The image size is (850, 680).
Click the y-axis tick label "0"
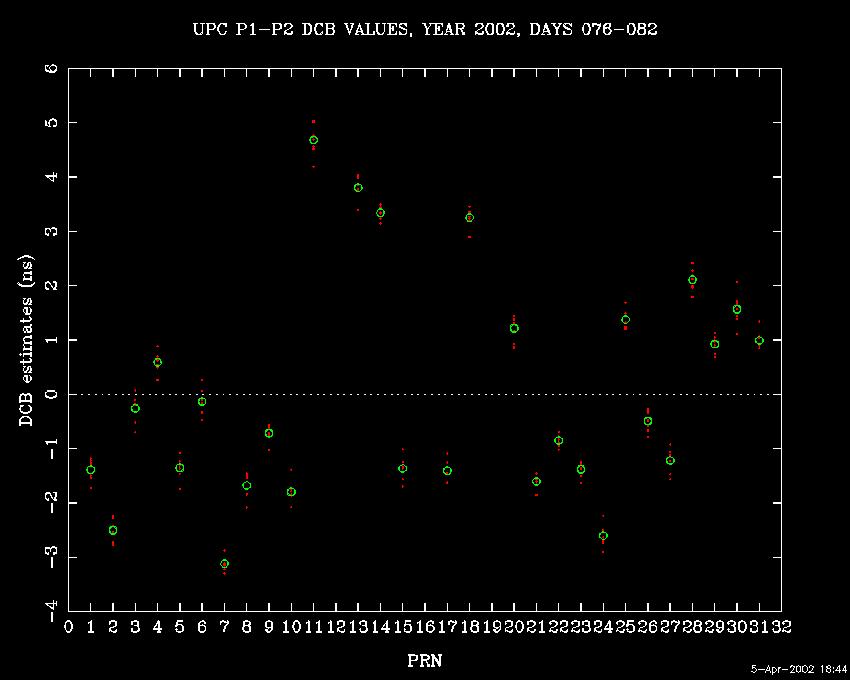coord(51,394)
